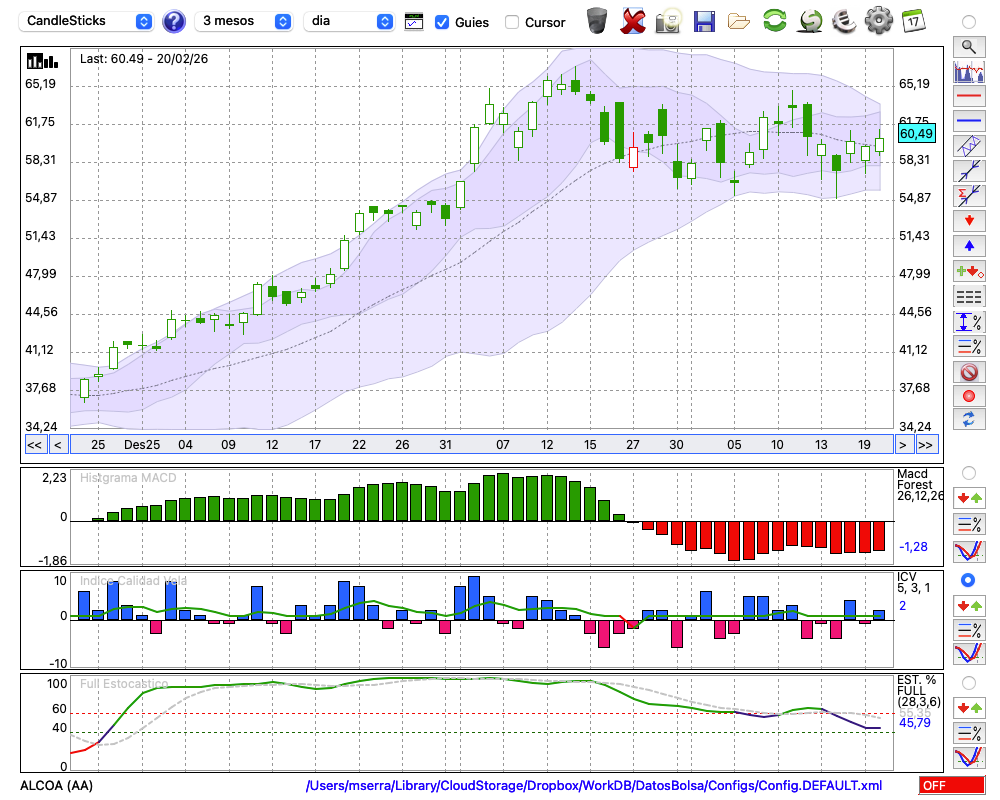1000x800 pixels.
Task: Click the trash can icon in toolbar
Action: pos(597,21)
